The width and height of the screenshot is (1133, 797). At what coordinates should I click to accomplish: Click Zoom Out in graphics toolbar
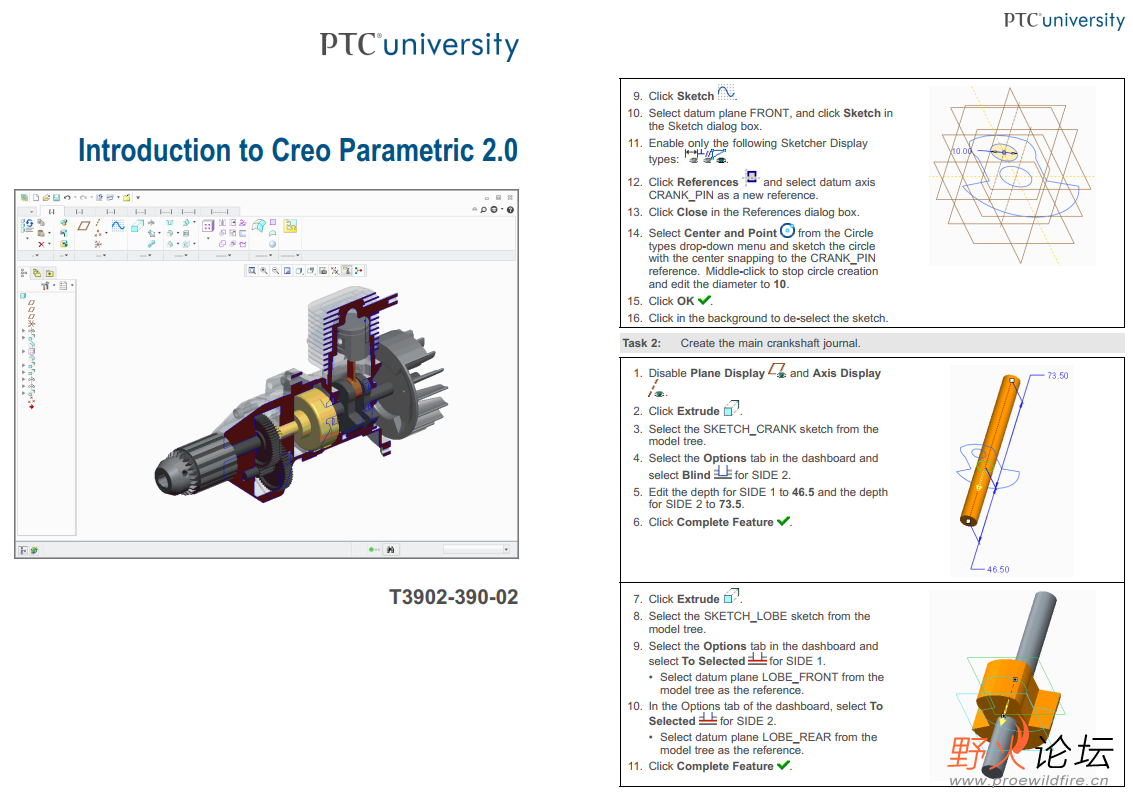pos(275,270)
